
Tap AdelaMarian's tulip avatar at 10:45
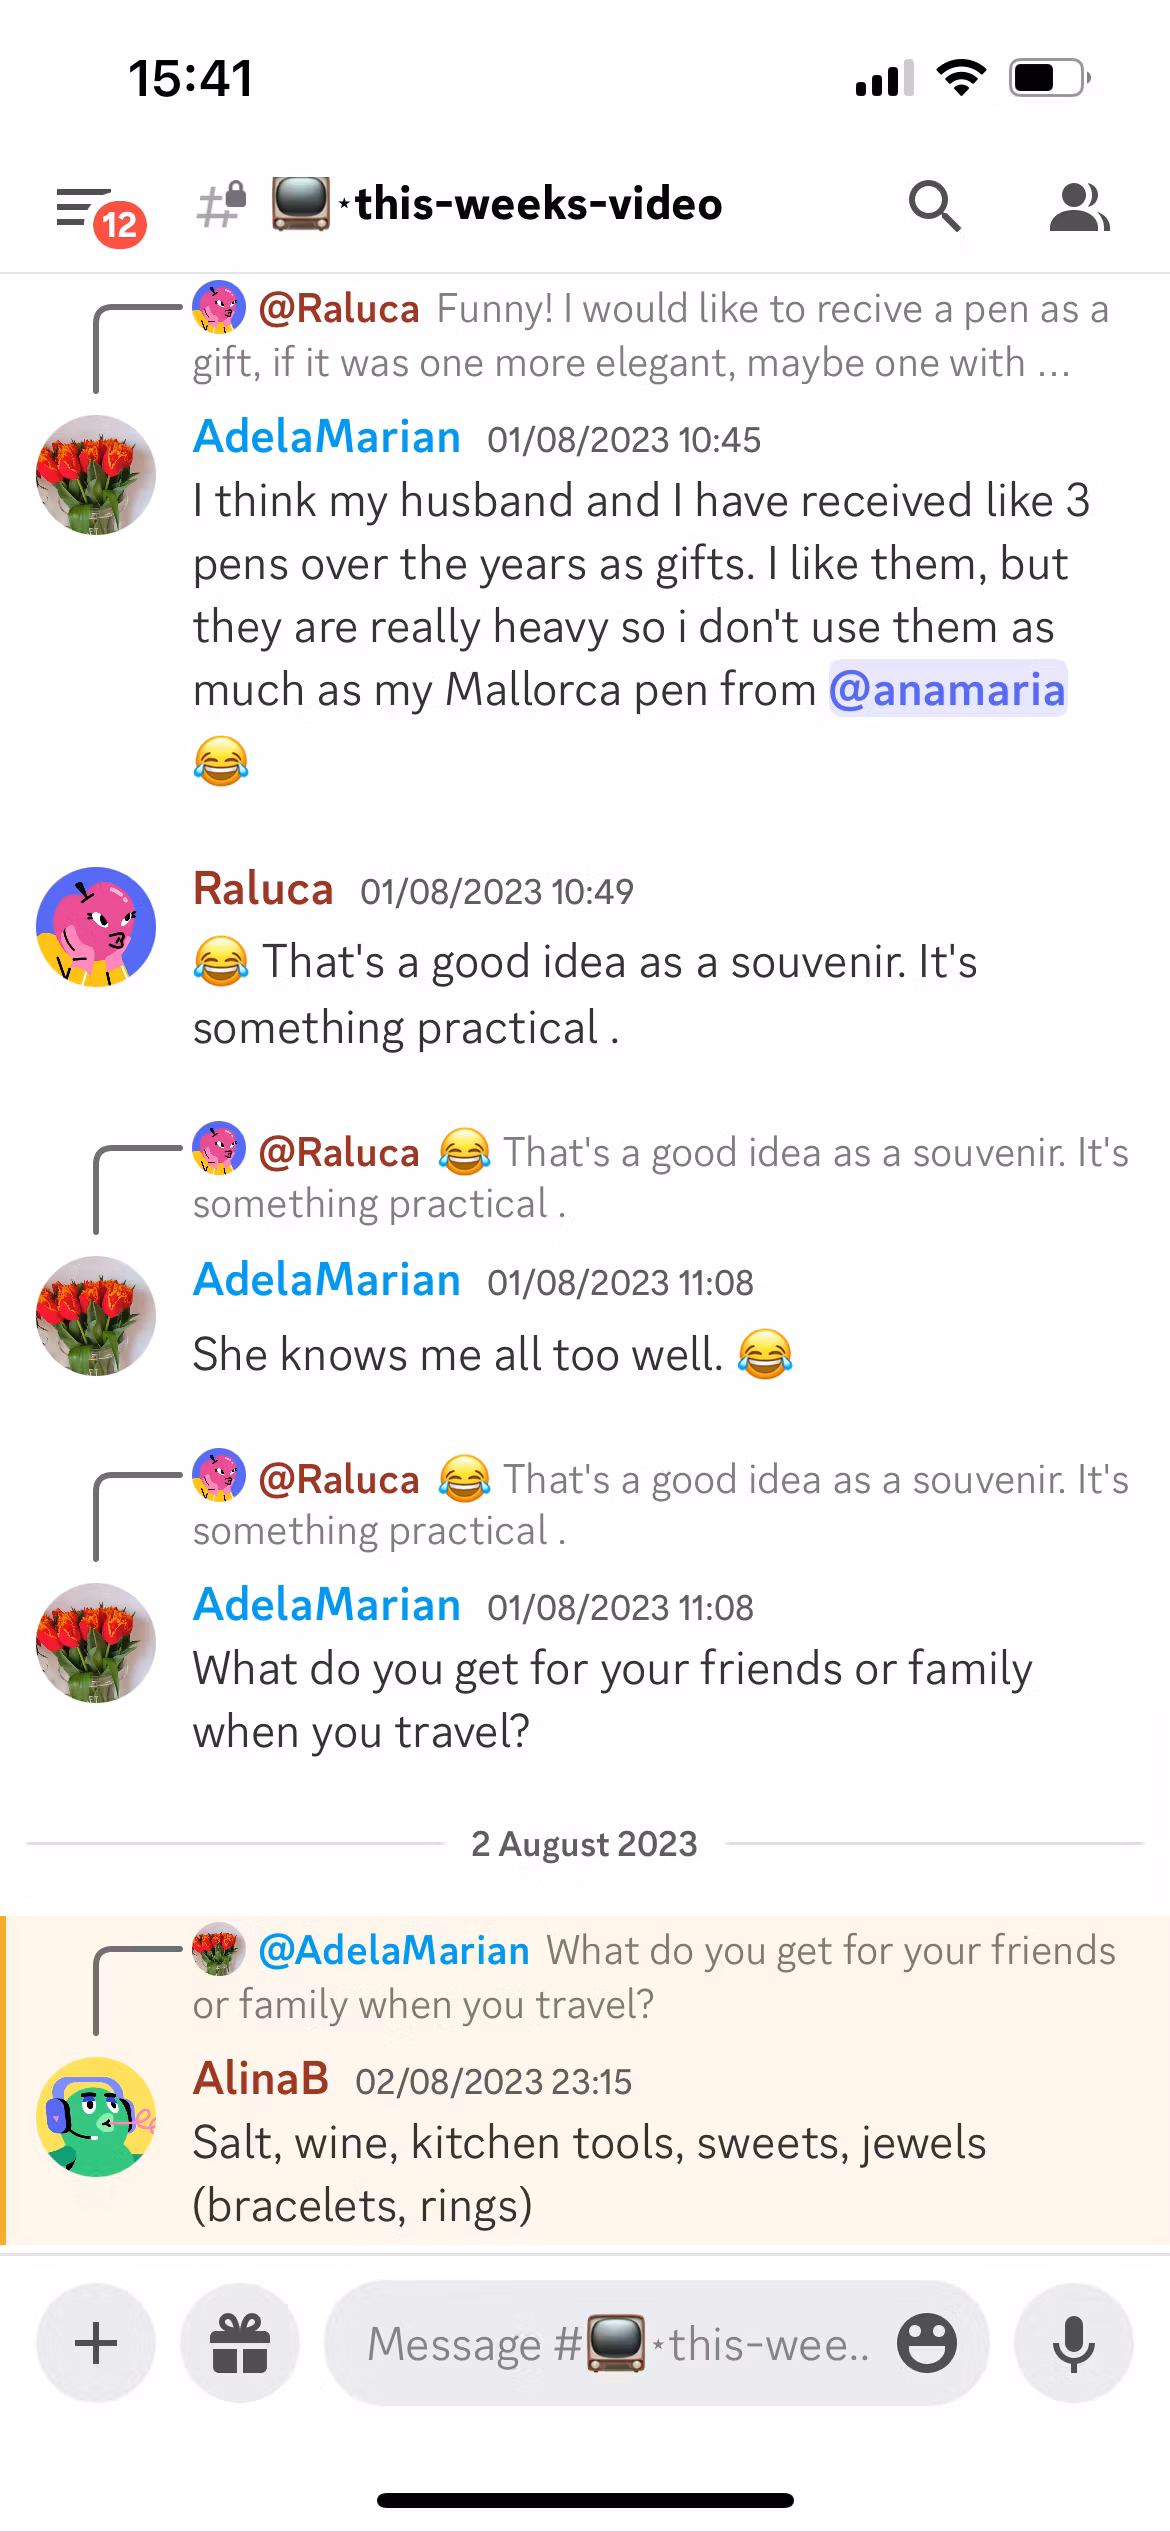coord(96,475)
